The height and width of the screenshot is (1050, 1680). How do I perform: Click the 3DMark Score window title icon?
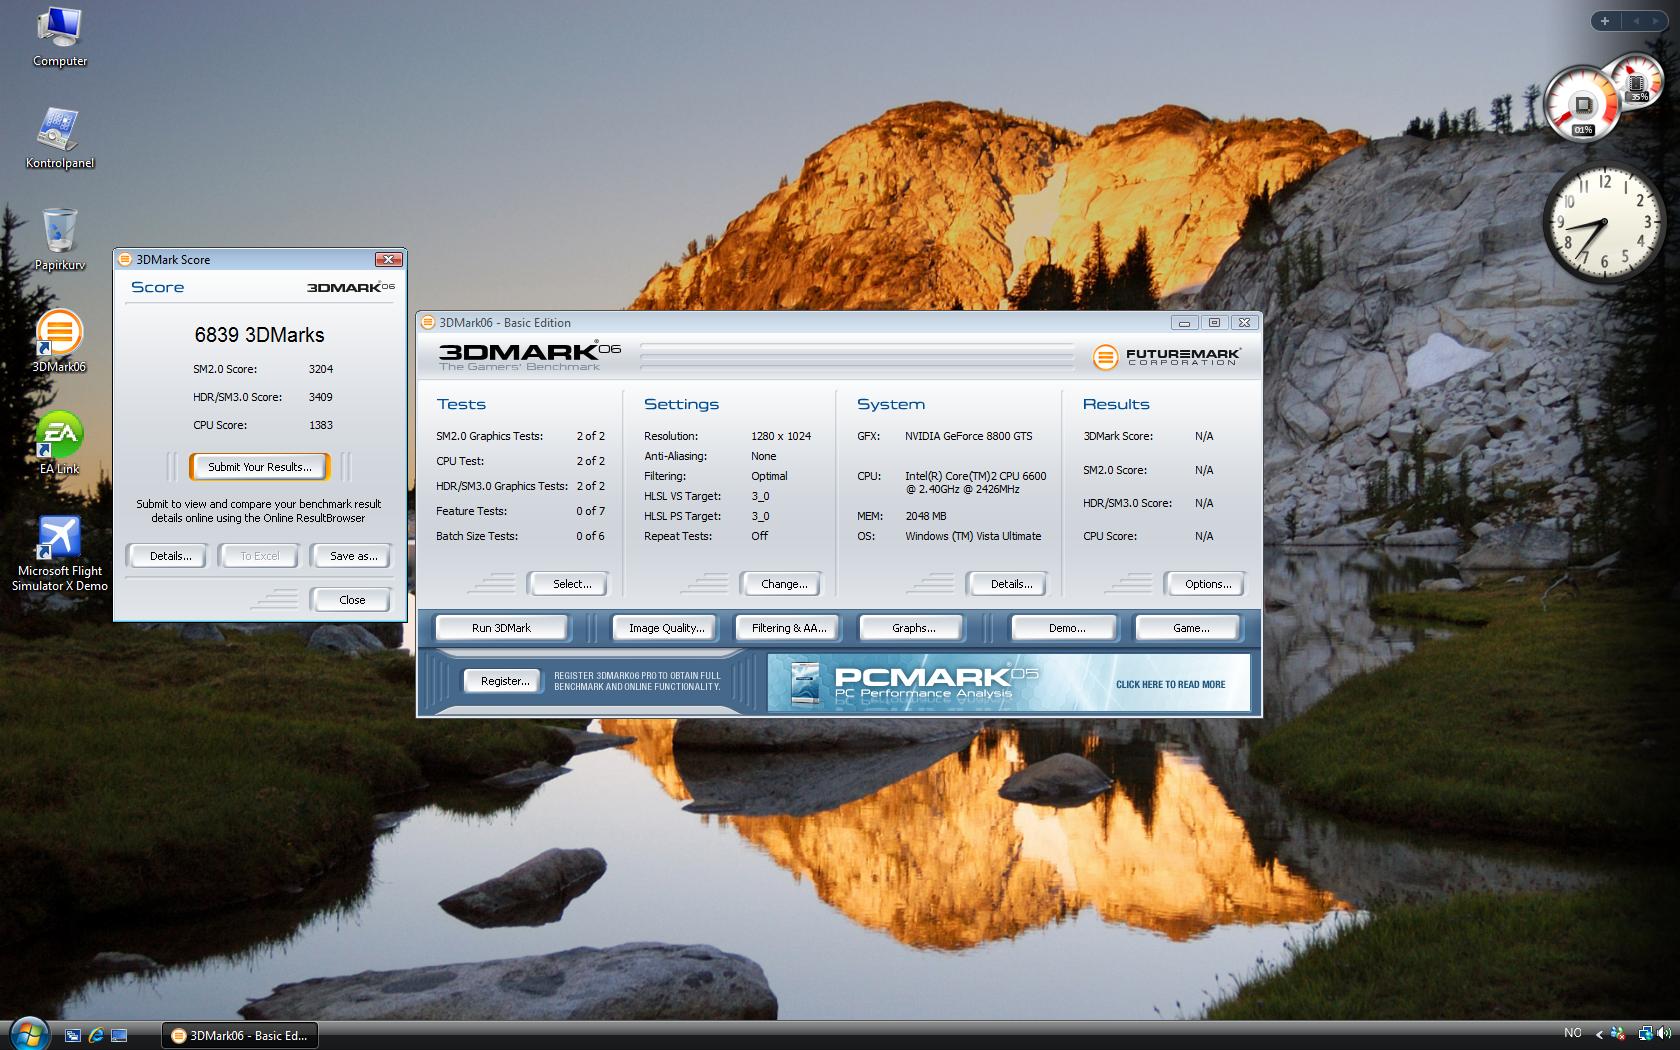click(125, 259)
